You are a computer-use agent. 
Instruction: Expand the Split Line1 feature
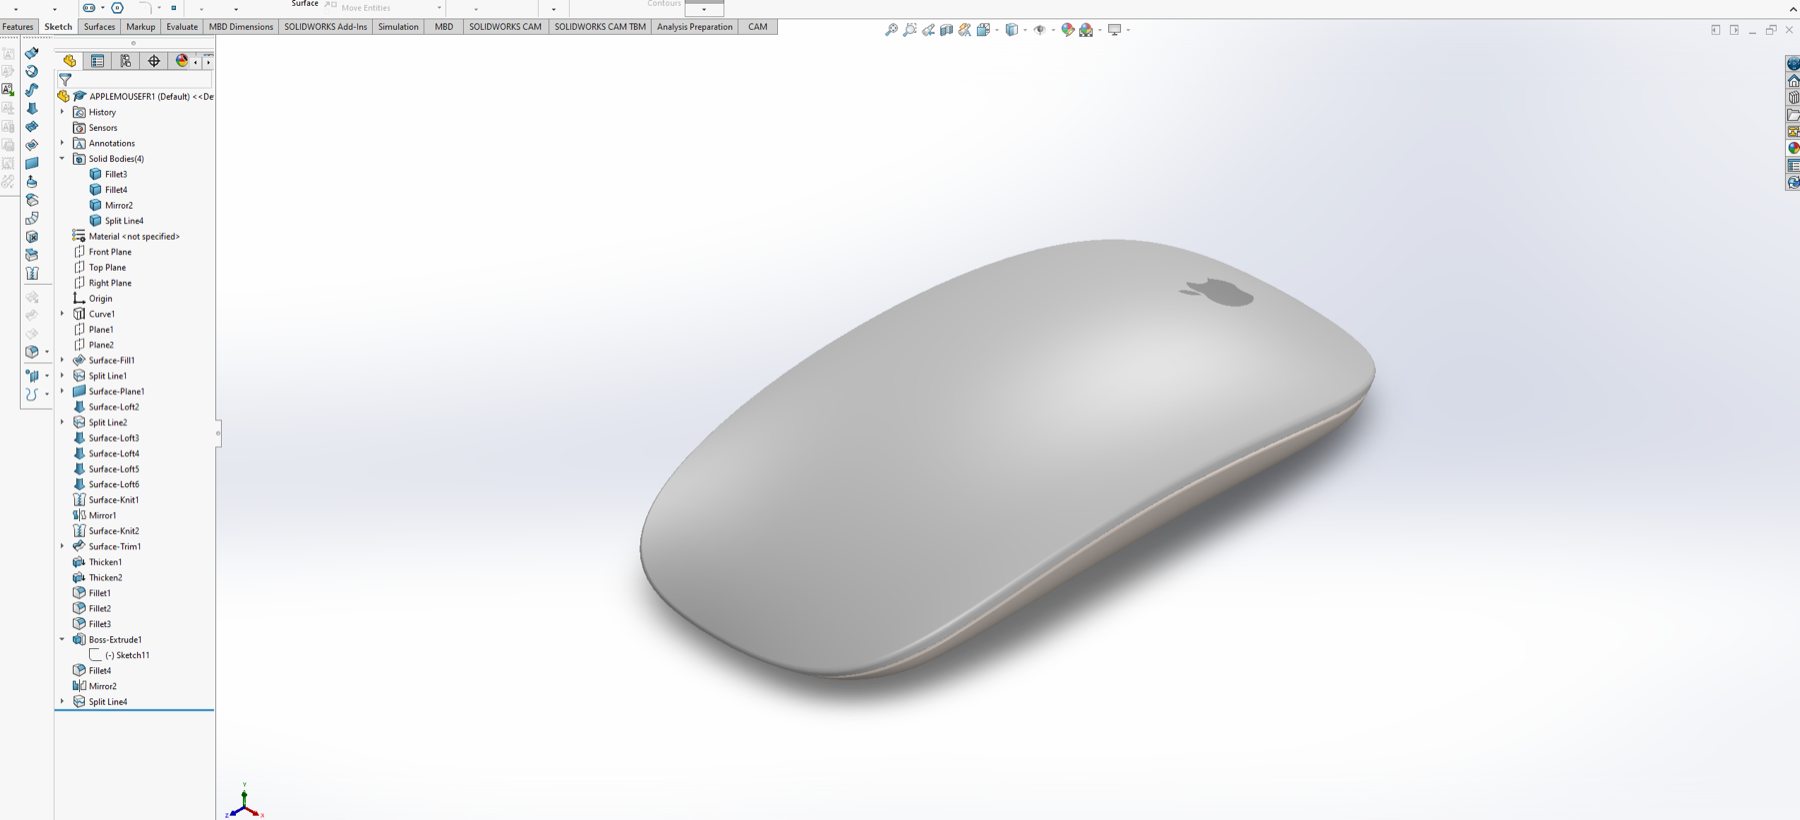tap(62, 376)
